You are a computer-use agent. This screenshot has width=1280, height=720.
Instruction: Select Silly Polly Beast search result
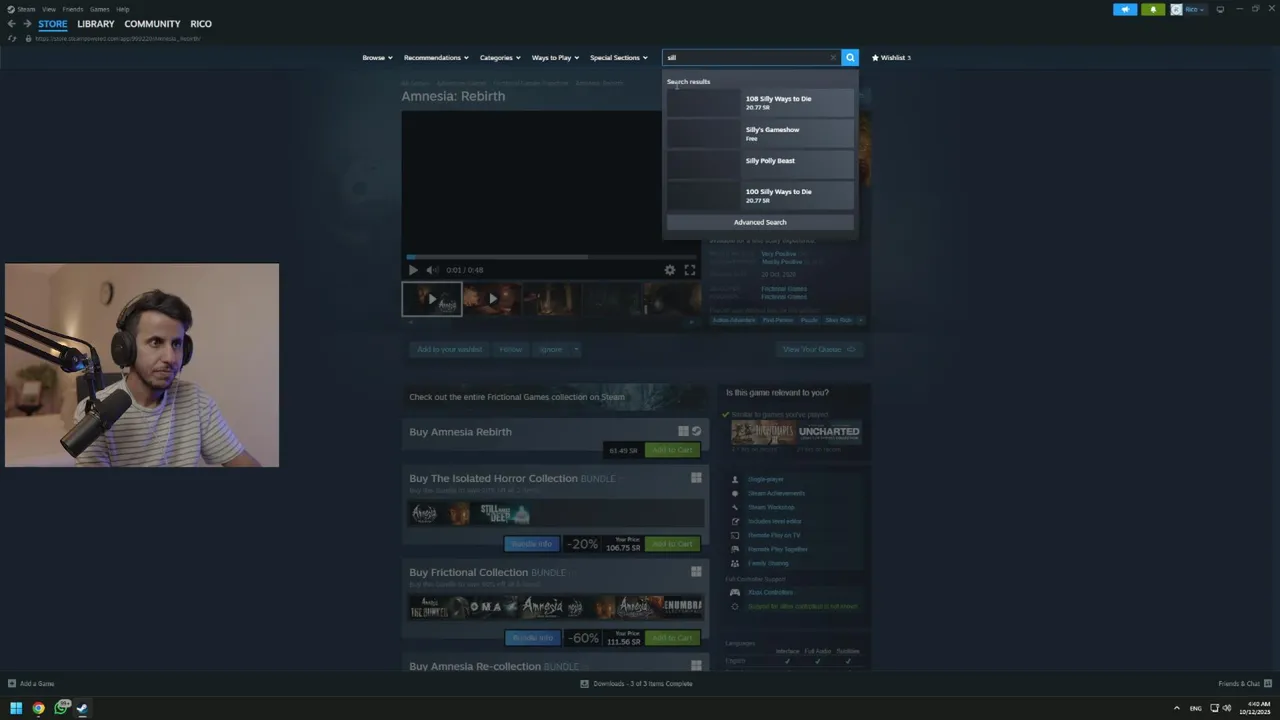pos(760,165)
